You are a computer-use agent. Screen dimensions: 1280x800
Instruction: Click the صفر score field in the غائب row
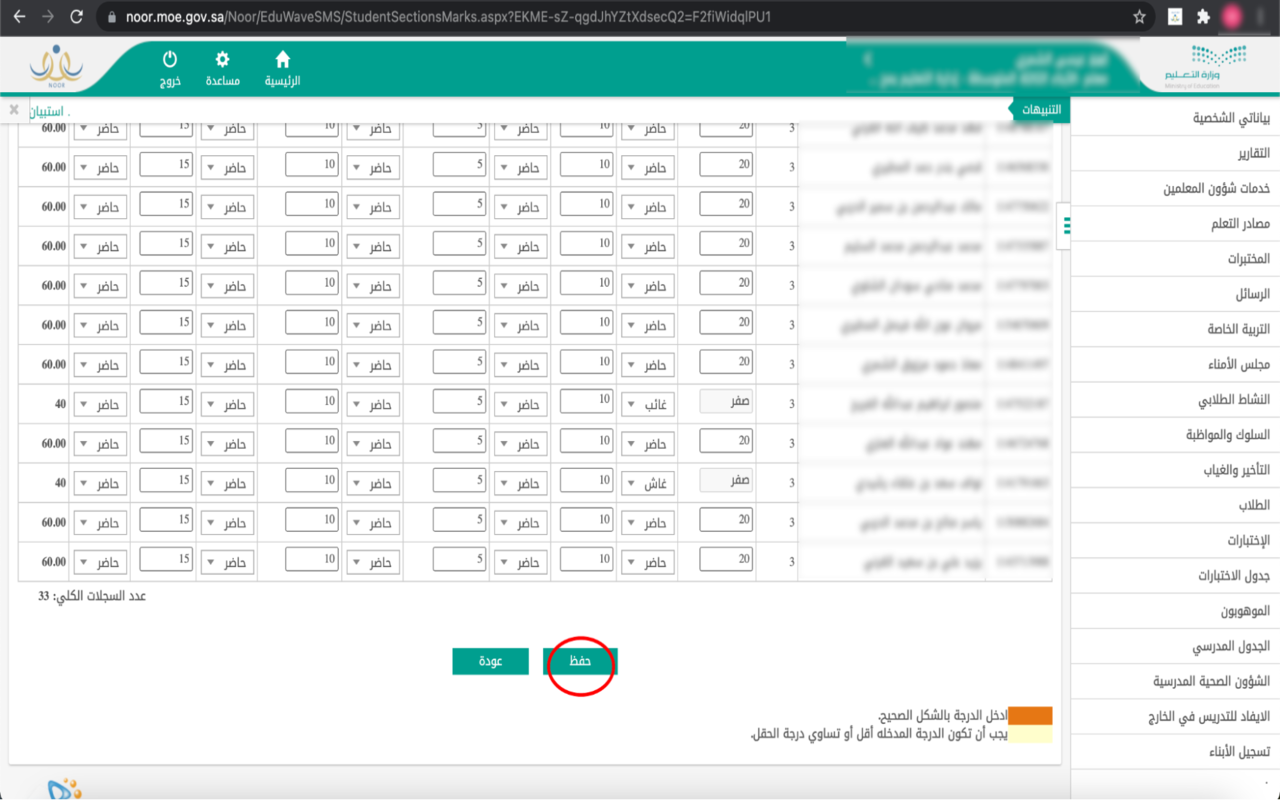[725, 402]
